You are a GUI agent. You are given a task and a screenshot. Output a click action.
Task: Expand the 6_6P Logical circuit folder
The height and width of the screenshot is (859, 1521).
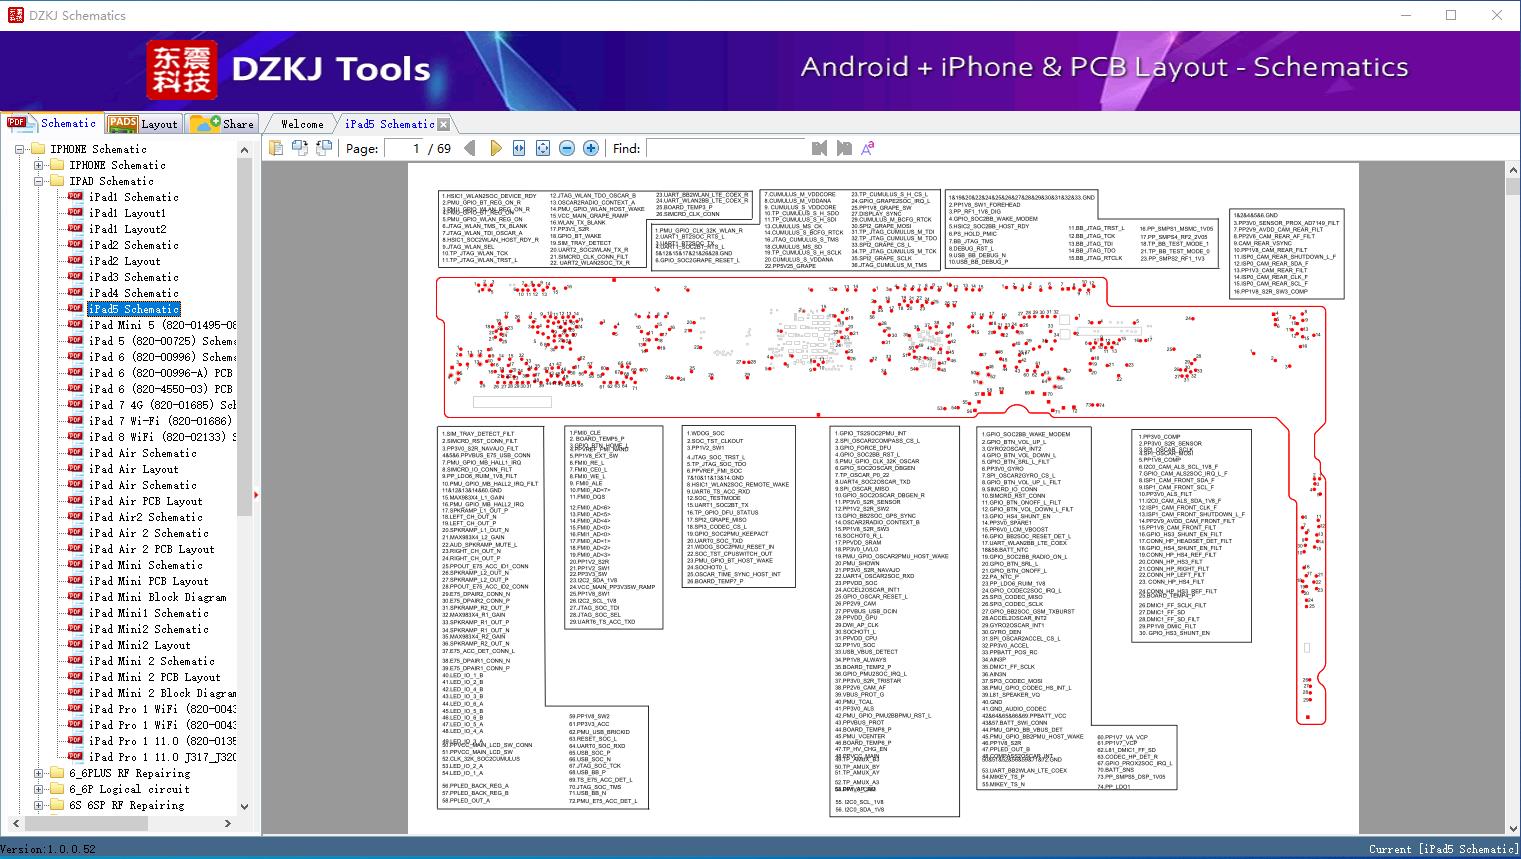(38, 789)
